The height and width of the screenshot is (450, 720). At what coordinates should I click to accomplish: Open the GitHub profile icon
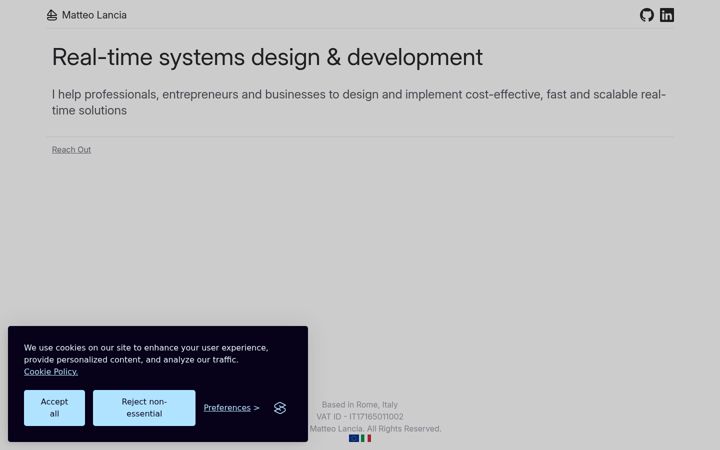tap(647, 15)
